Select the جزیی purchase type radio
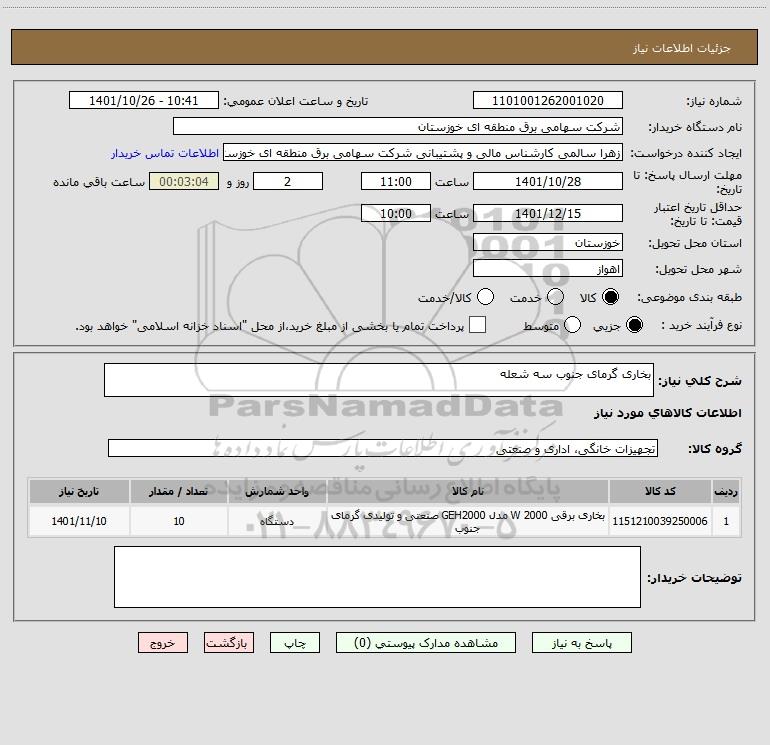Image resolution: width=770 pixels, height=745 pixels. coord(634,325)
